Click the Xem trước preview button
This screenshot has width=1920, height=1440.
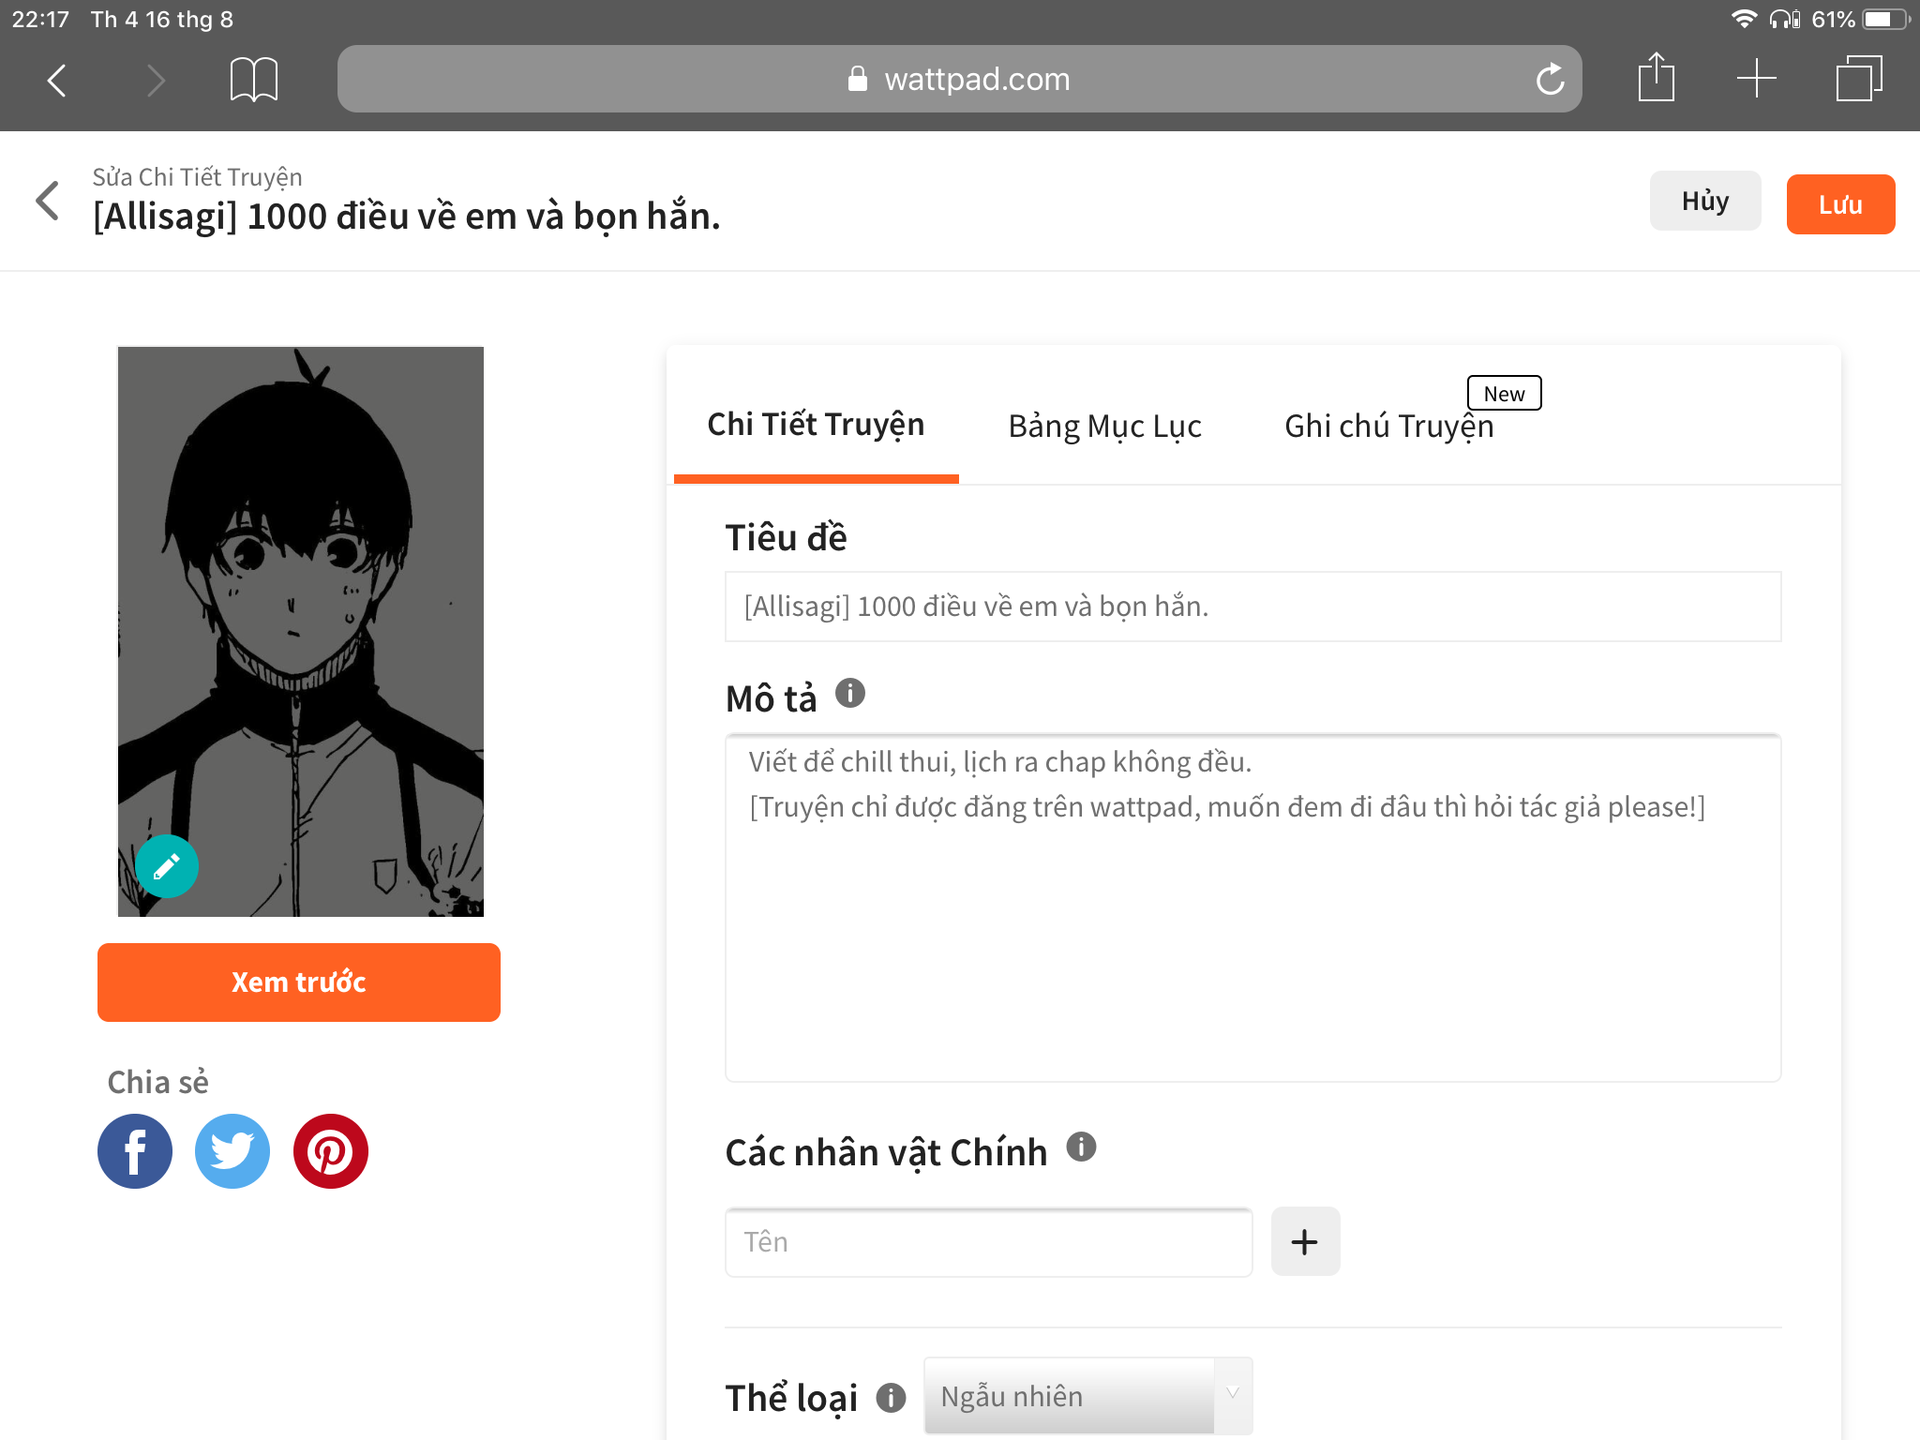[299, 982]
